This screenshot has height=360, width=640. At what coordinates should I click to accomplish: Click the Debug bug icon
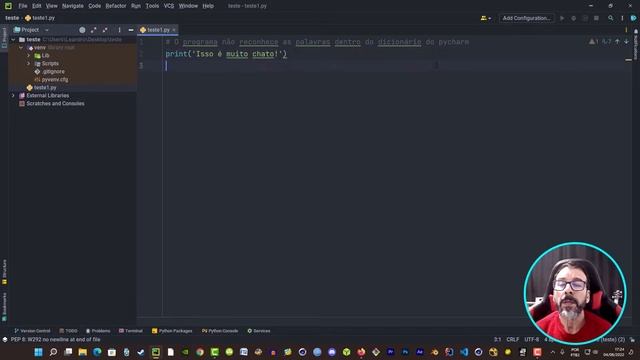573,18
